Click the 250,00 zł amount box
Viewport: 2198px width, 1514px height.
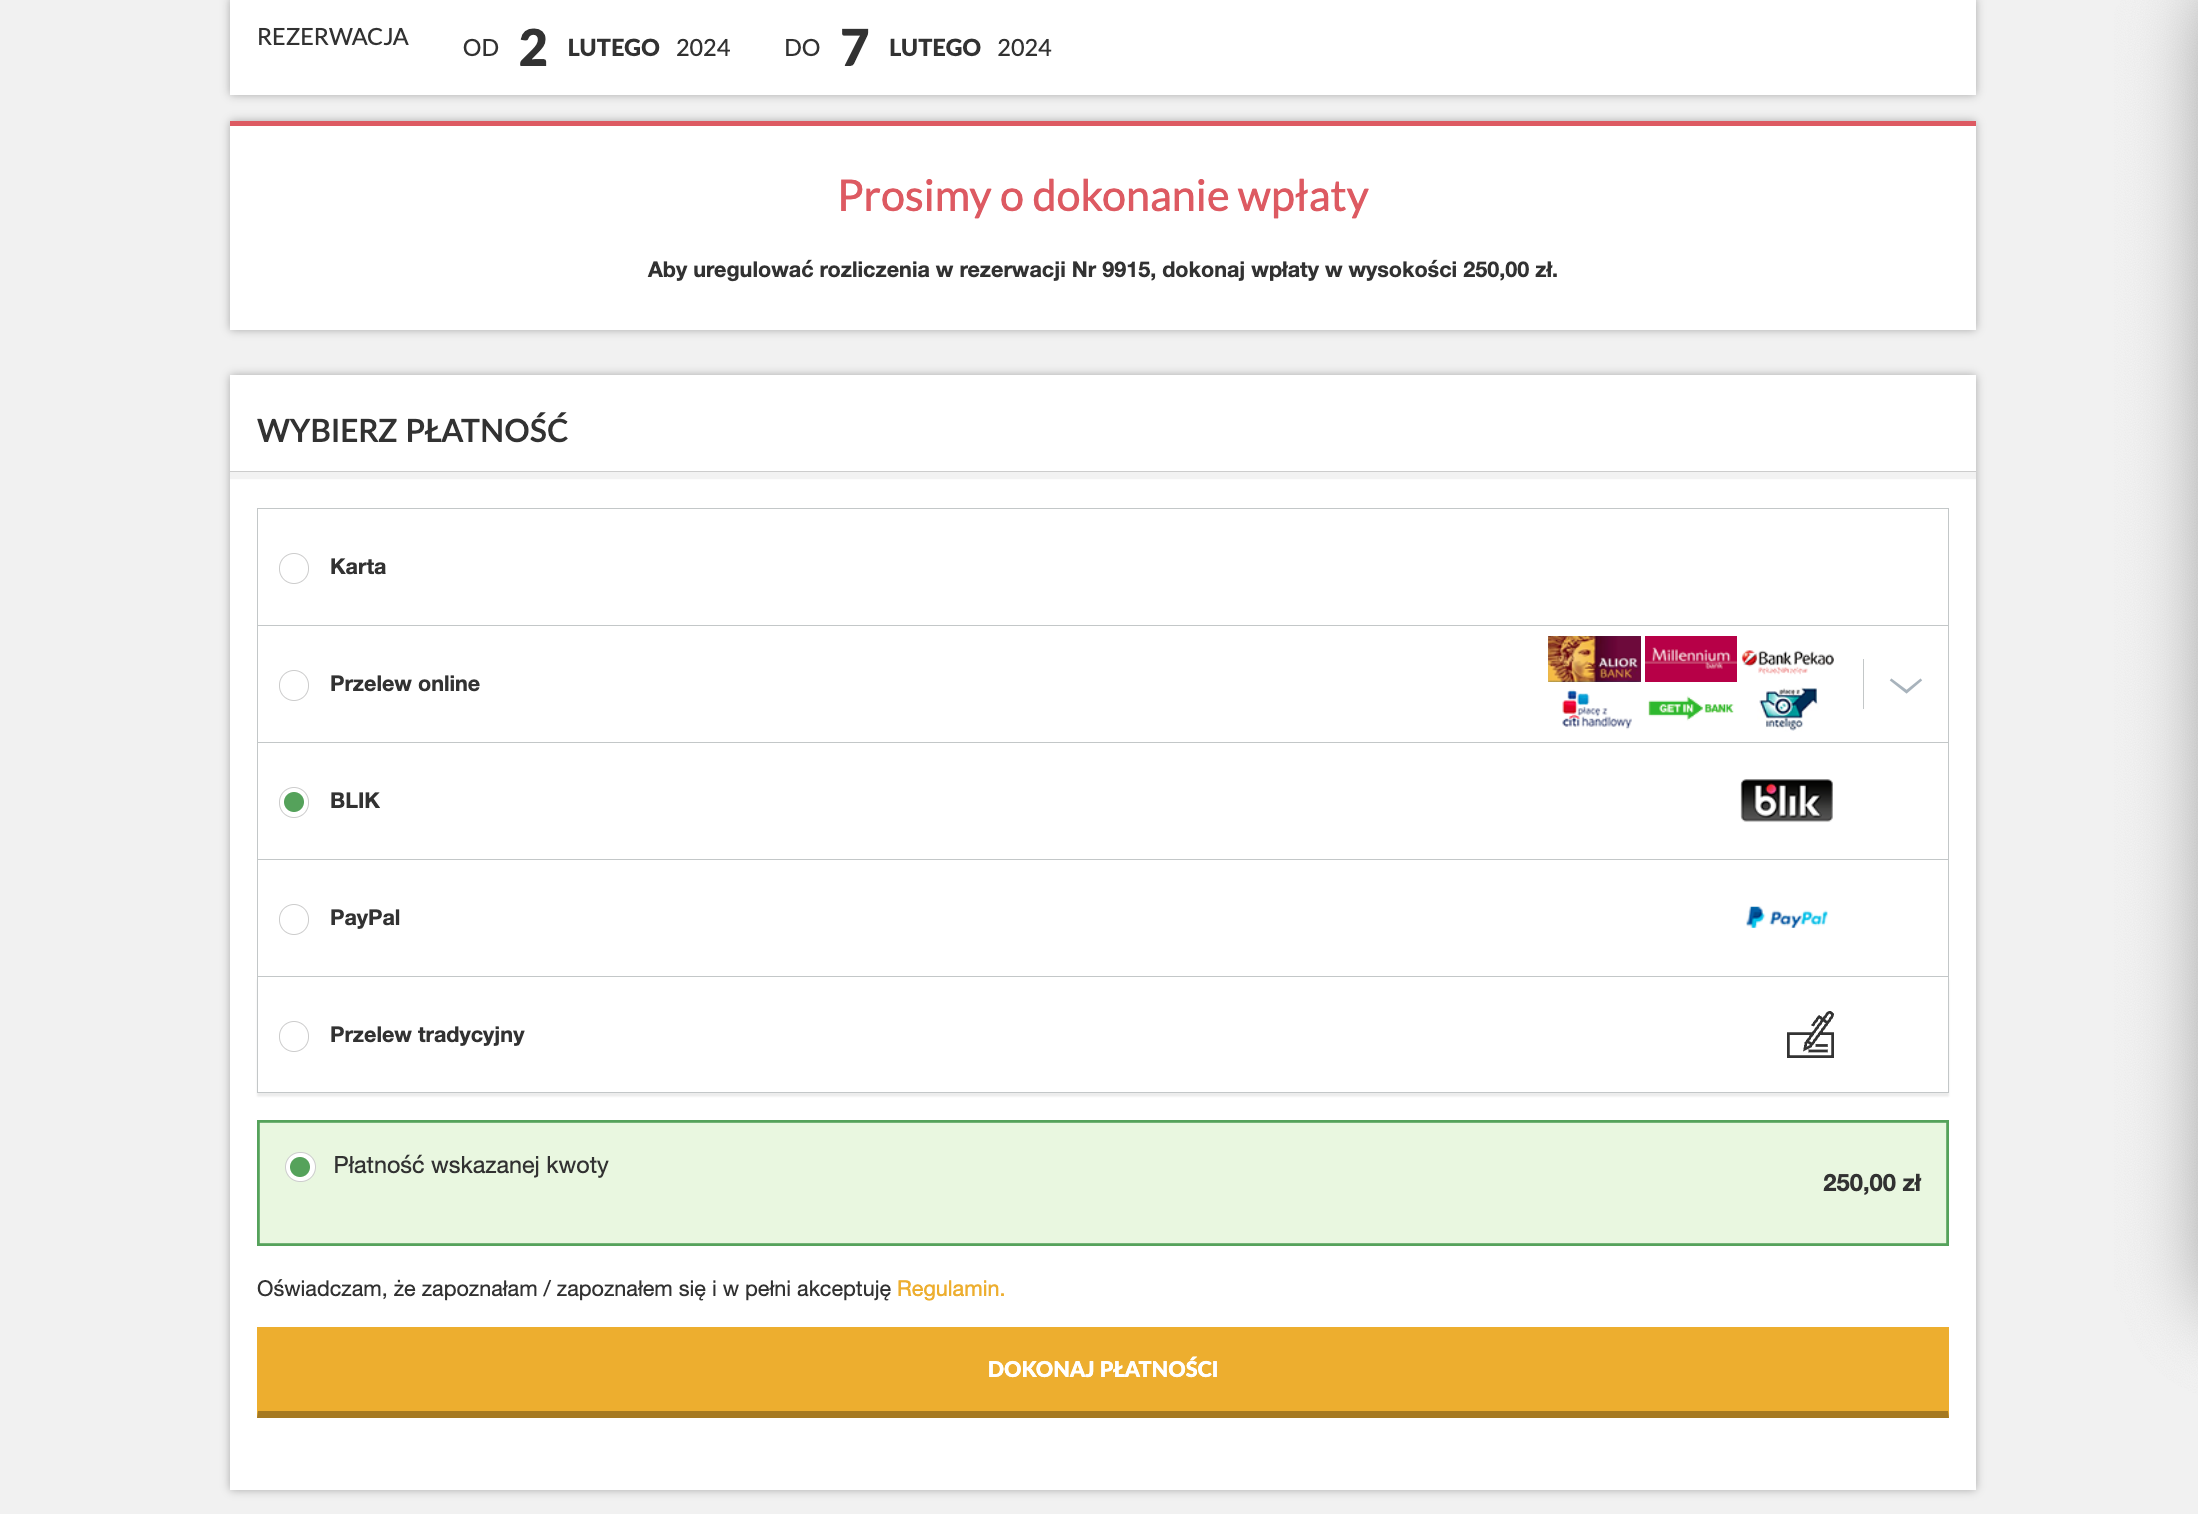(x=1871, y=1183)
